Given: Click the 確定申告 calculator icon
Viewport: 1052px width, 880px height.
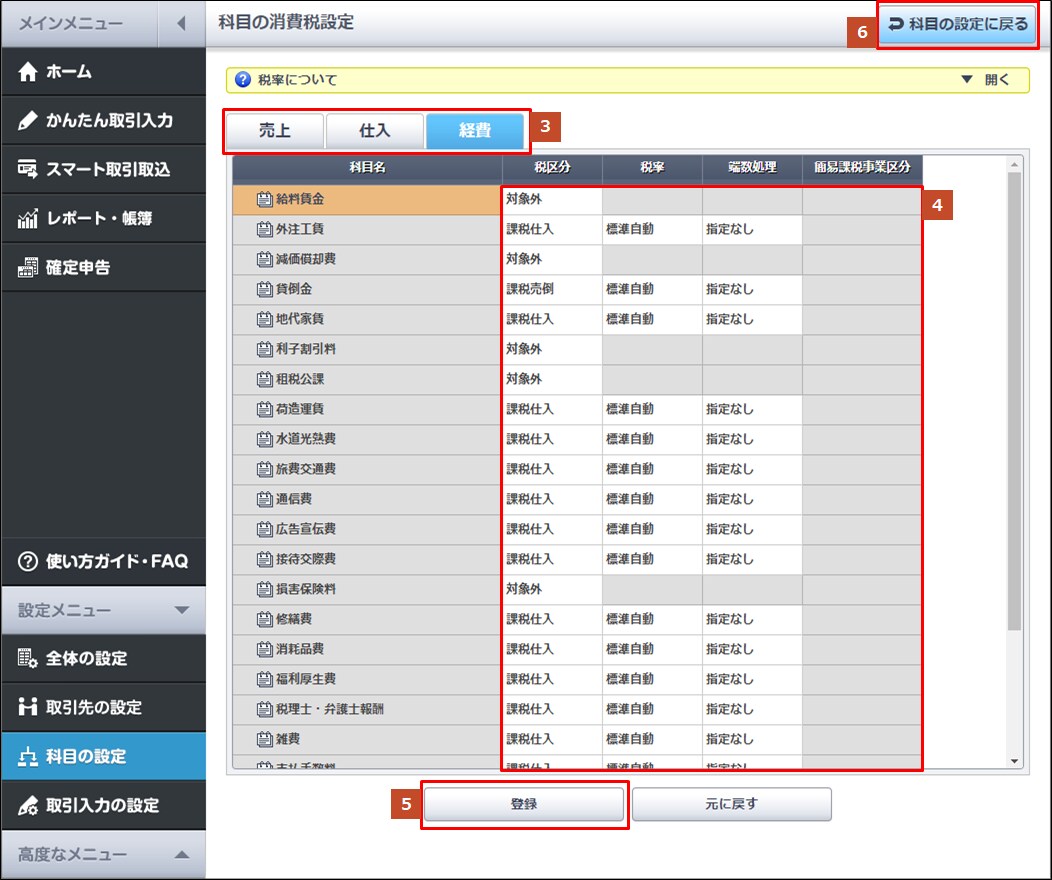Looking at the screenshot, I should click(x=27, y=267).
